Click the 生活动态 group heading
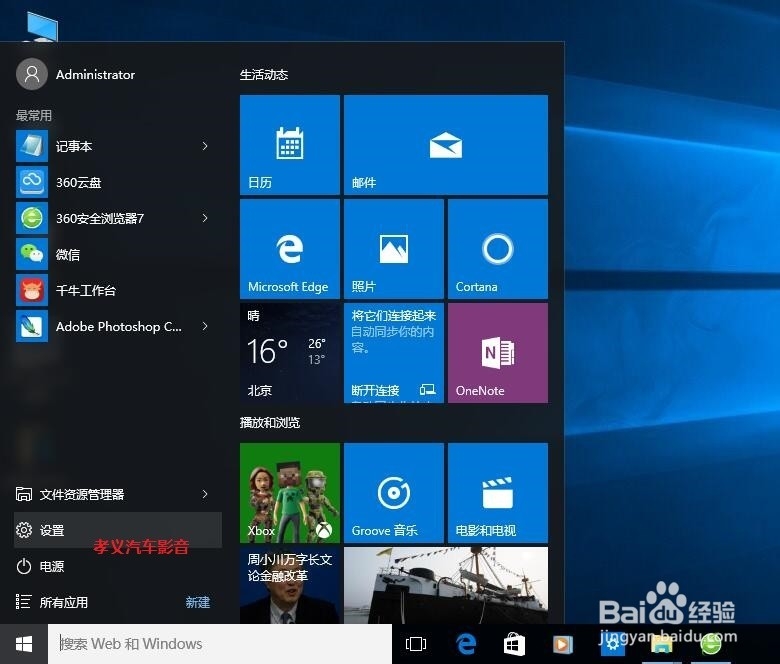The image size is (780, 664). coord(264,75)
